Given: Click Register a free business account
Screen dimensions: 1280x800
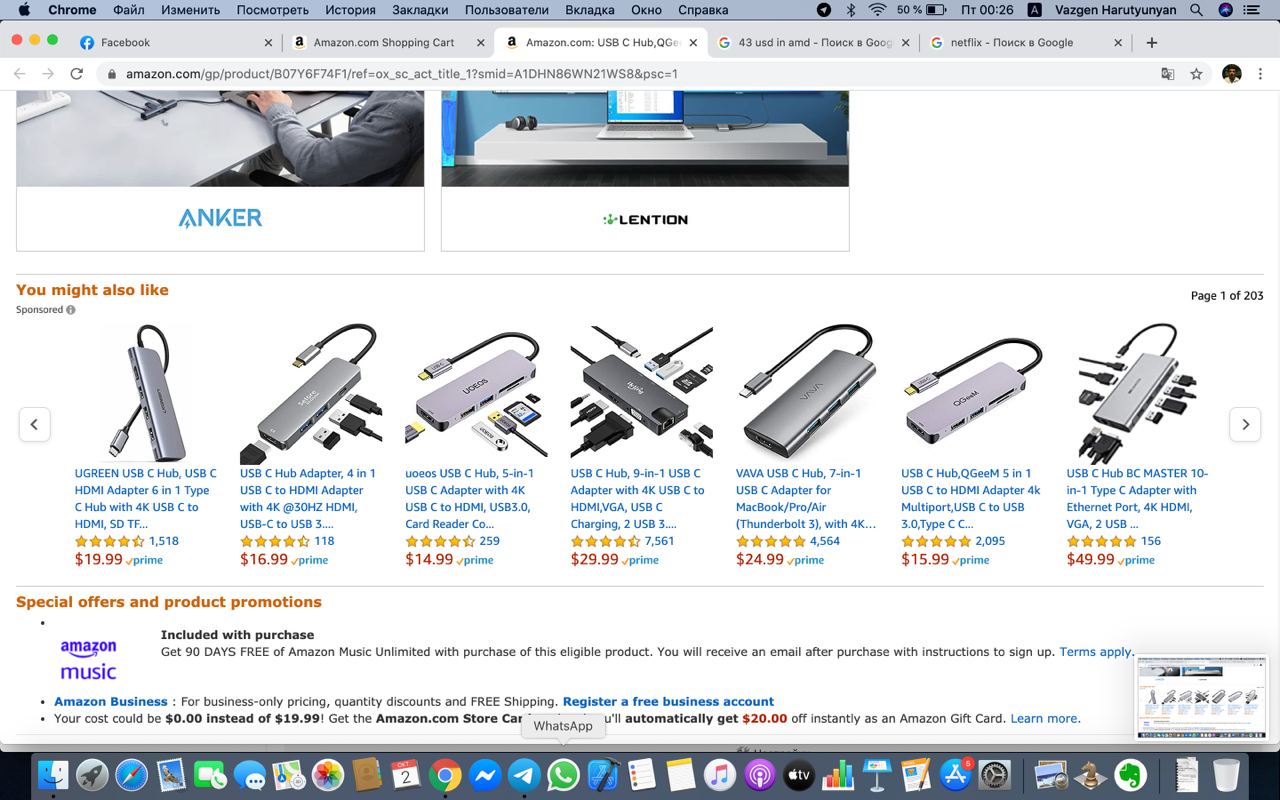Looking at the screenshot, I should pyautogui.click(x=668, y=702).
